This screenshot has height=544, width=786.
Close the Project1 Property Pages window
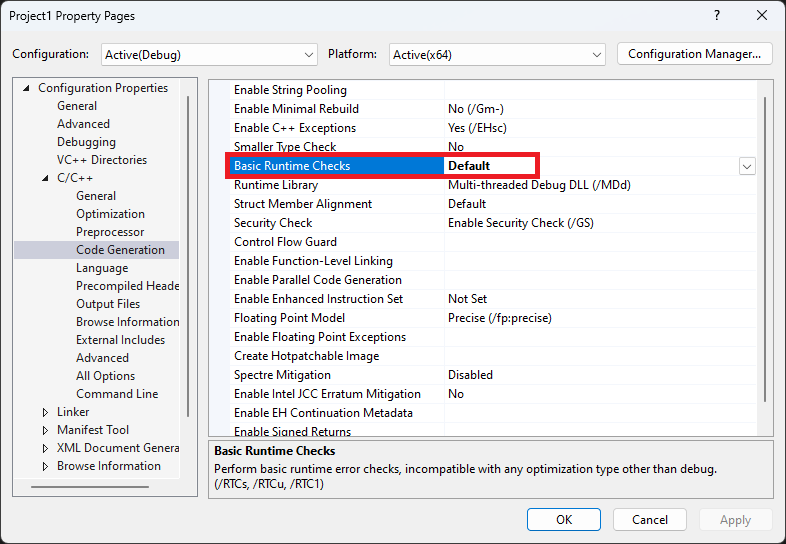point(762,16)
